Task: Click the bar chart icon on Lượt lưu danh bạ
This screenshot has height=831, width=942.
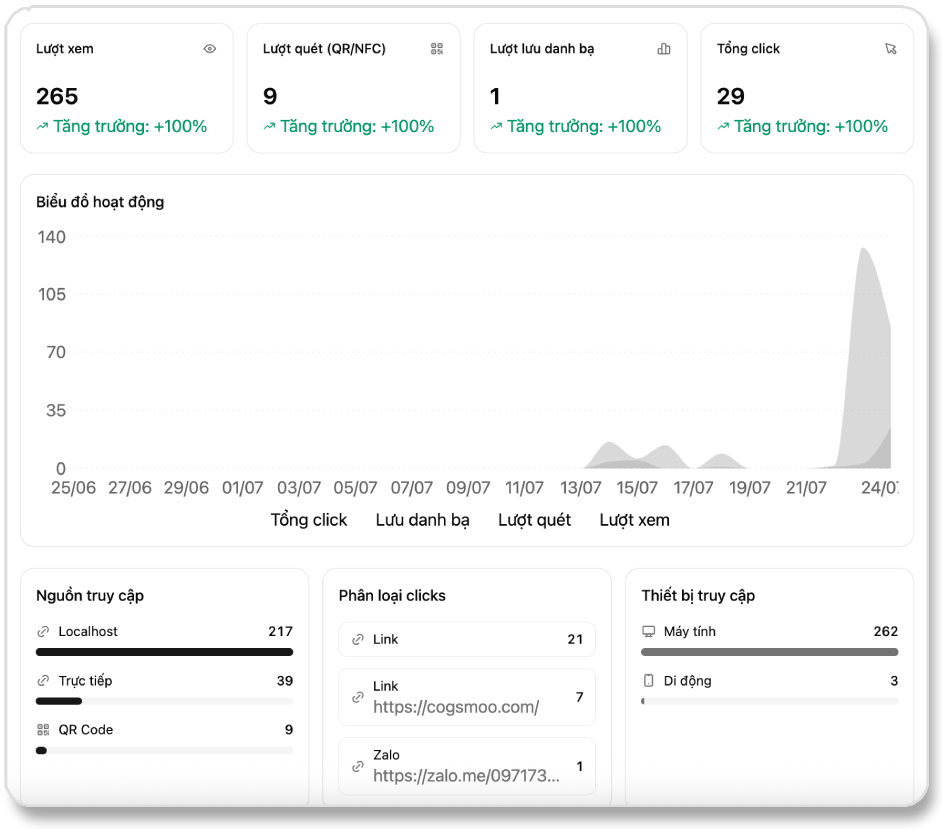Action: [x=664, y=49]
